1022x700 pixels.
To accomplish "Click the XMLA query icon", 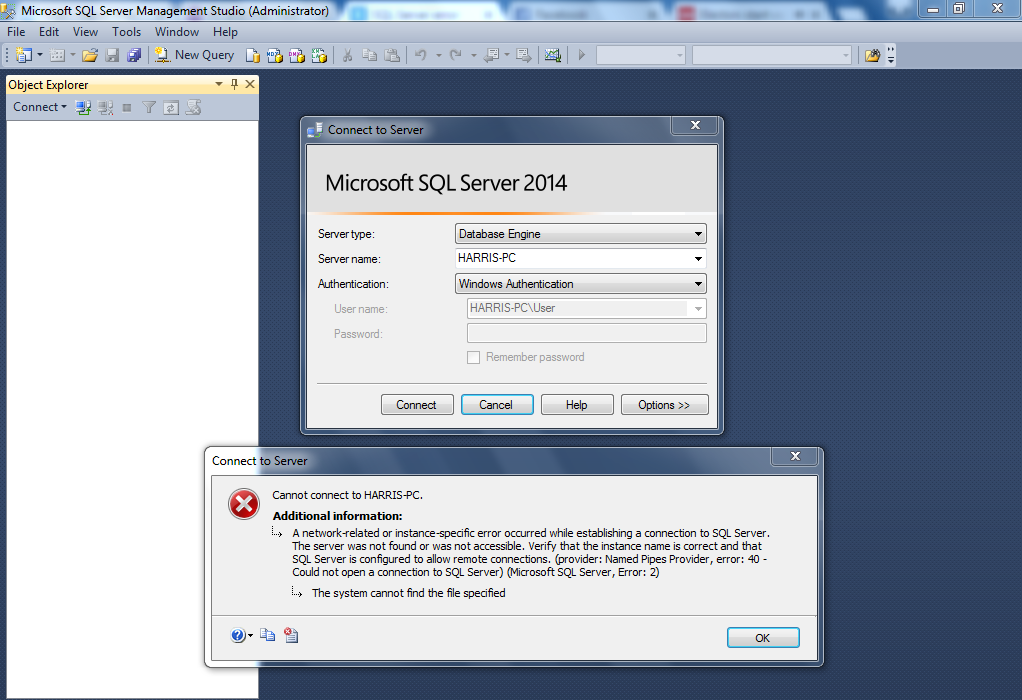I will pos(319,55).
